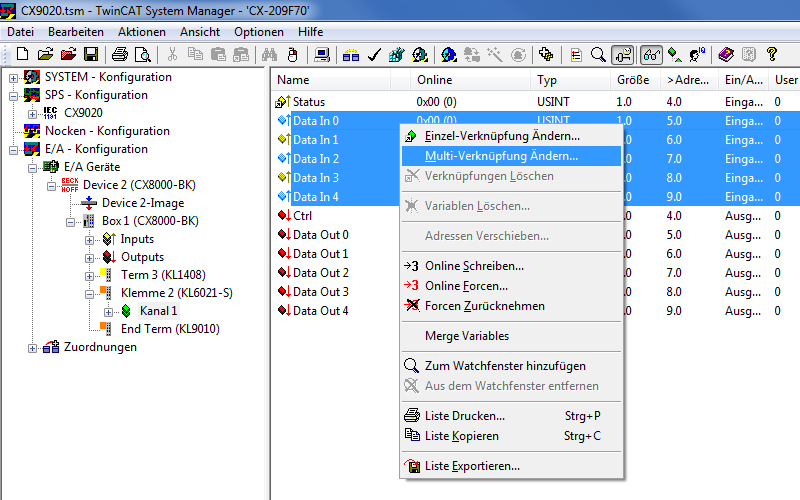Screen dimensions: 800x500
Task: Click the BECKHOFF Device 2 tree icon
Action: (x=69, y=185)
